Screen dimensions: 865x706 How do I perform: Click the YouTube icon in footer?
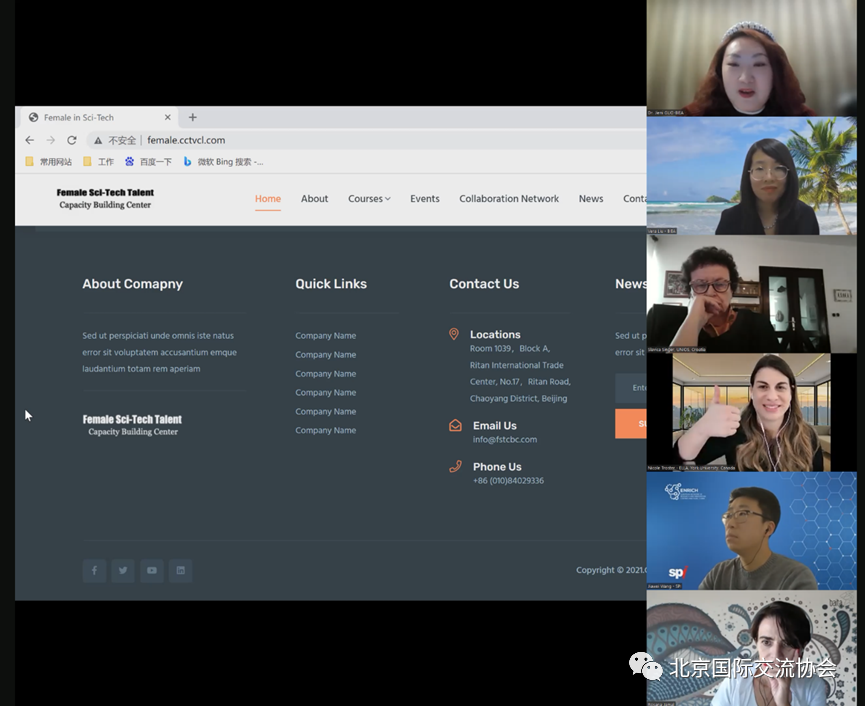click(x=152, y=571)
